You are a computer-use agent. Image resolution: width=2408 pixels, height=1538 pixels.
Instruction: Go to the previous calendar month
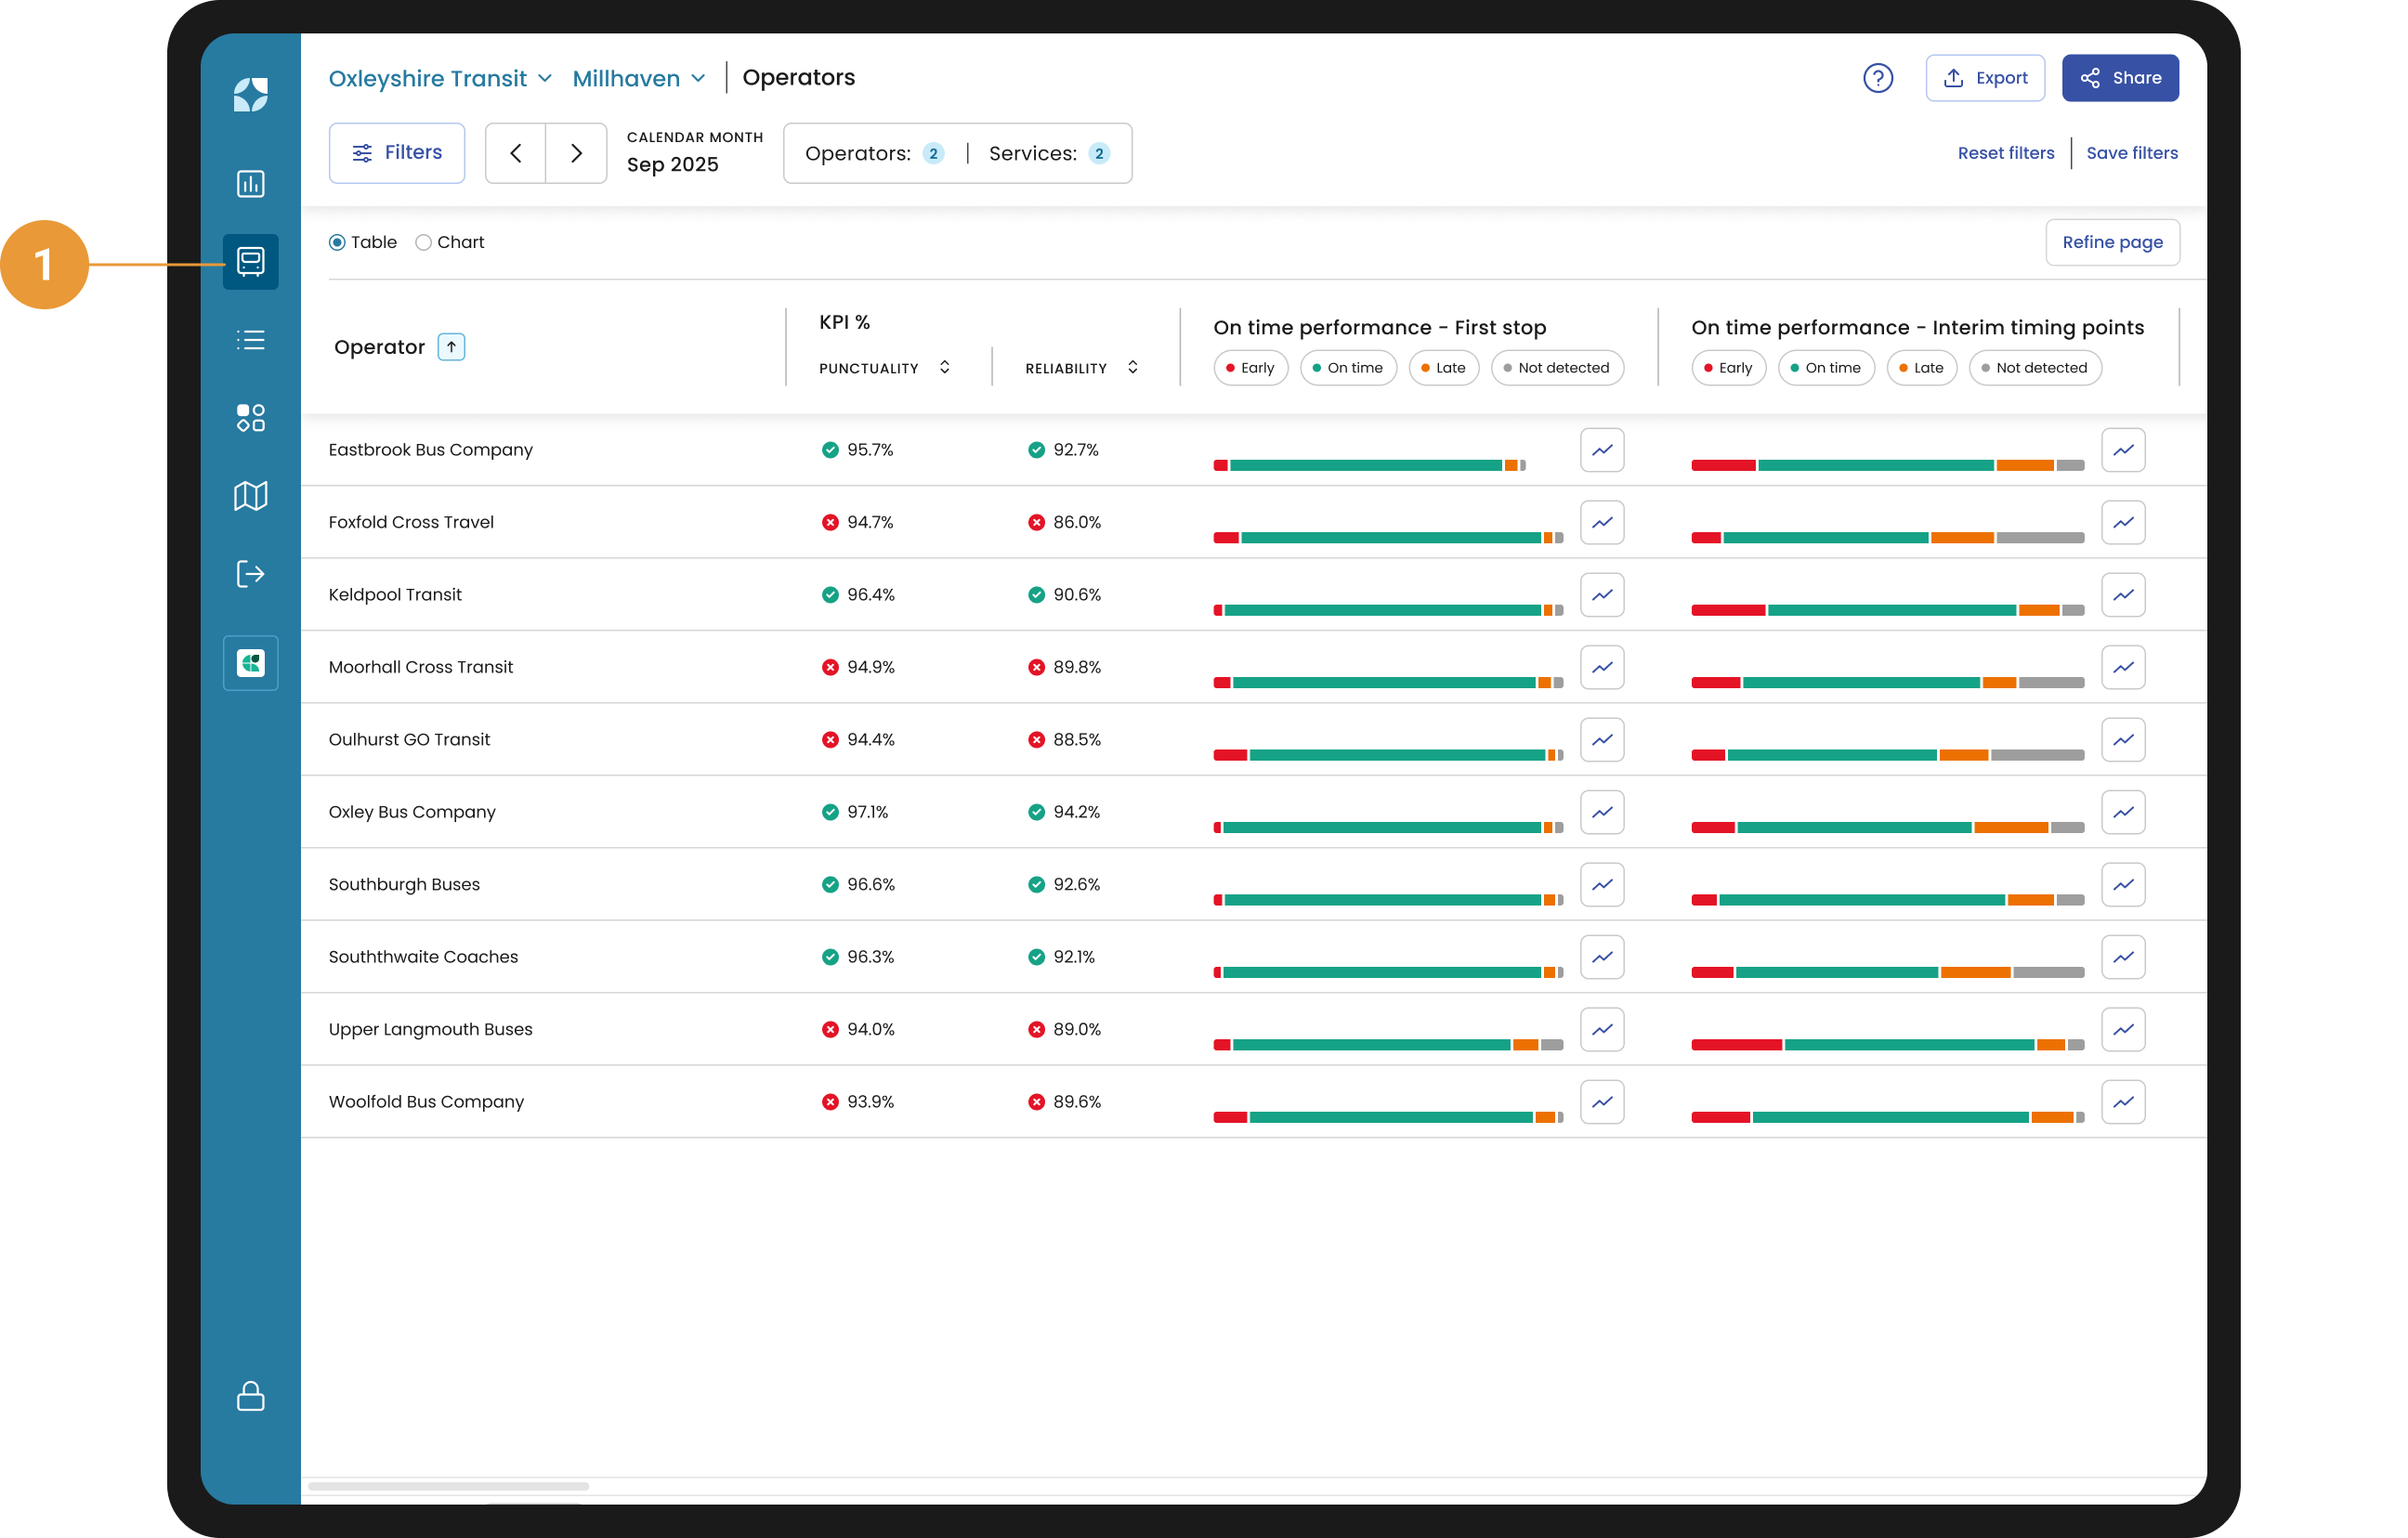(x=516, y=153)
